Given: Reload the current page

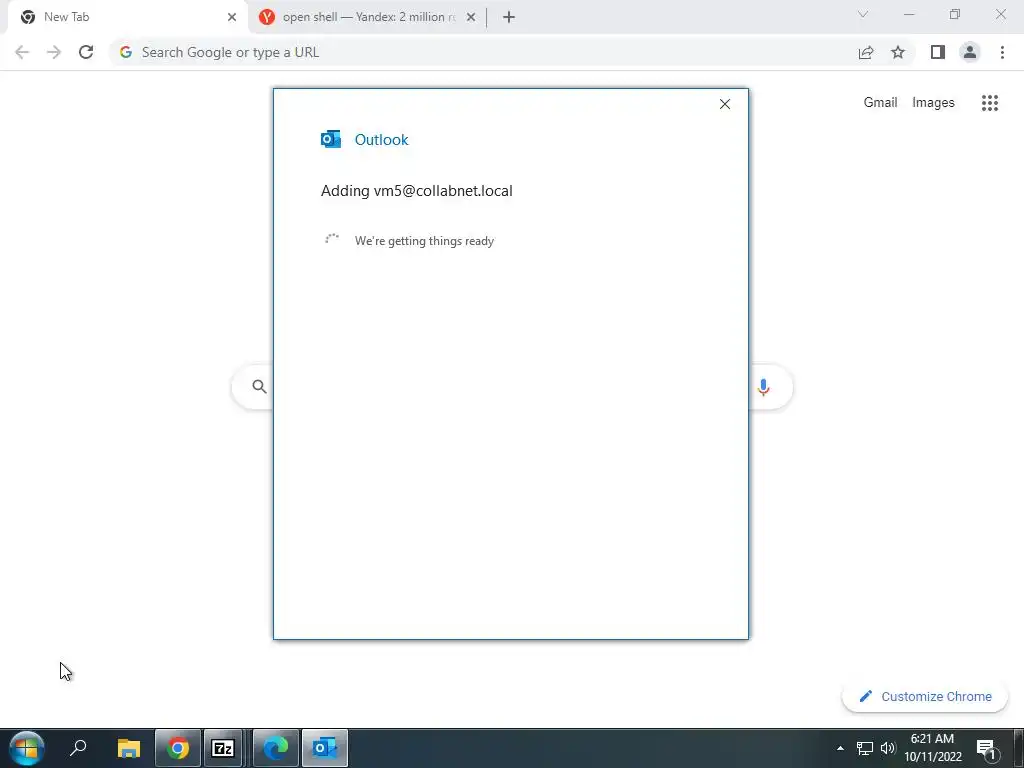Looking at the screenshot, I should pos(86,52).
